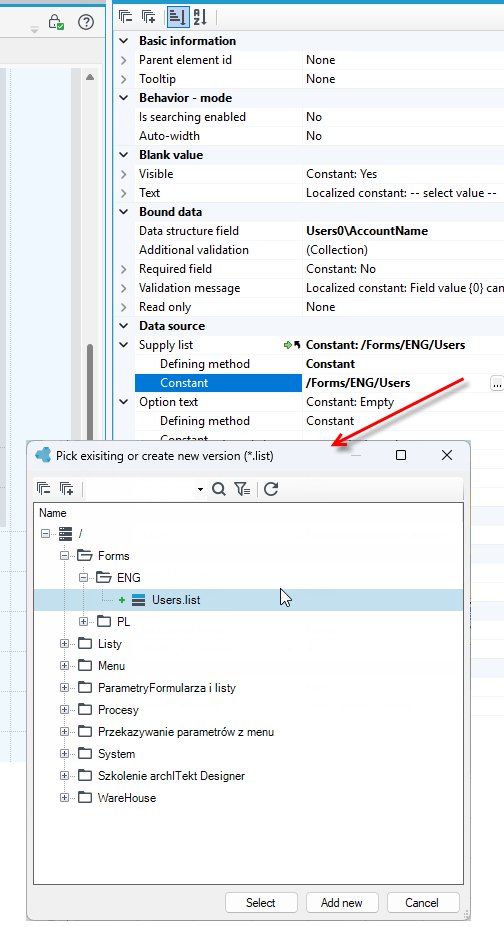Select the Users.list item

[176, 600]
